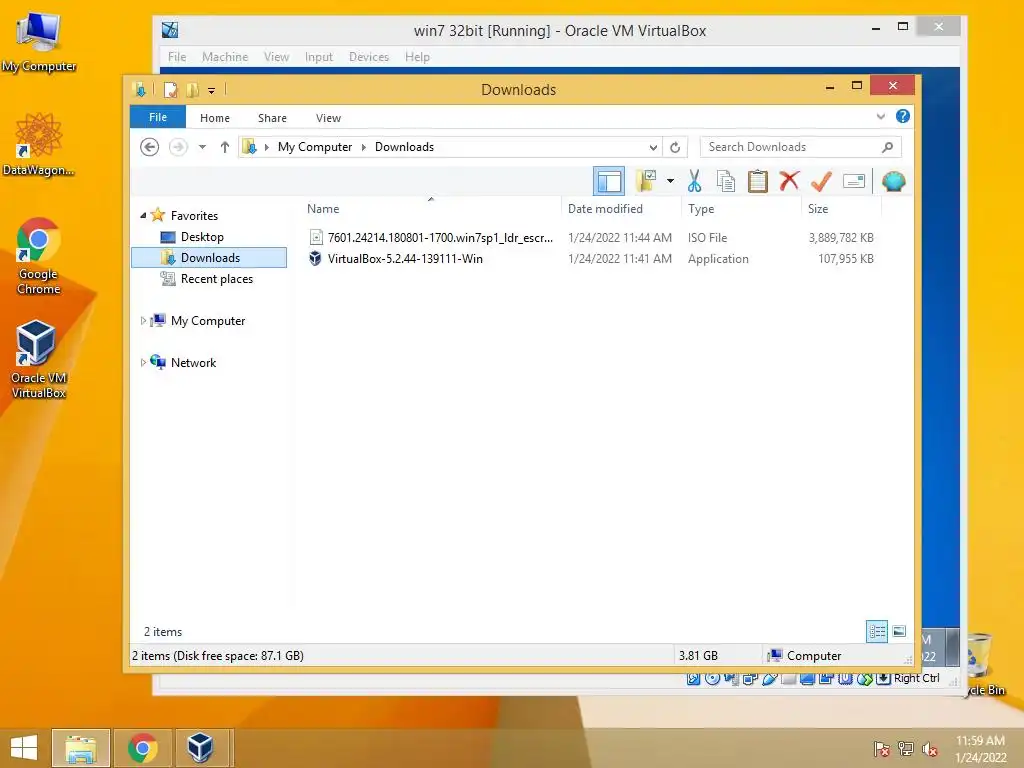
Task: Open dropdown arrow beside folder options icon
Action: (x=670, y=181)
